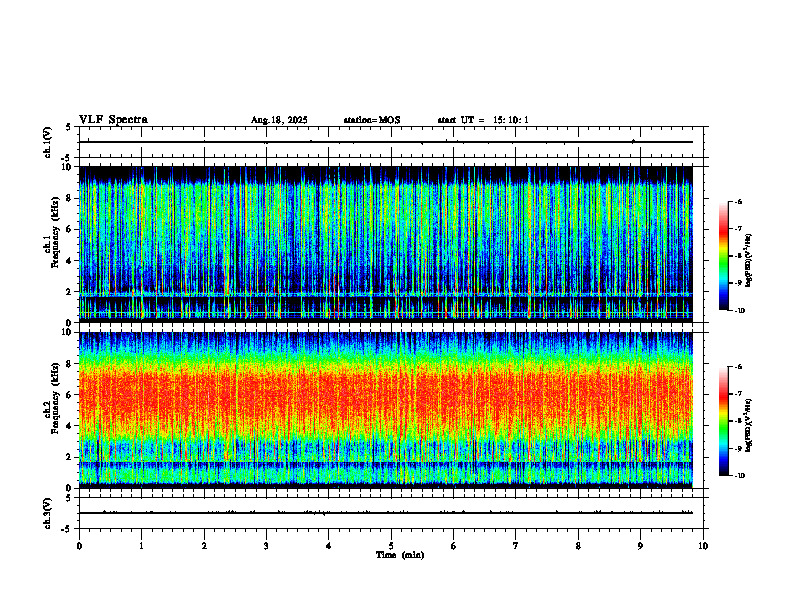Click time axis tick label "7"
Viewport: 792px width, 612px height.
pos(516,546)
